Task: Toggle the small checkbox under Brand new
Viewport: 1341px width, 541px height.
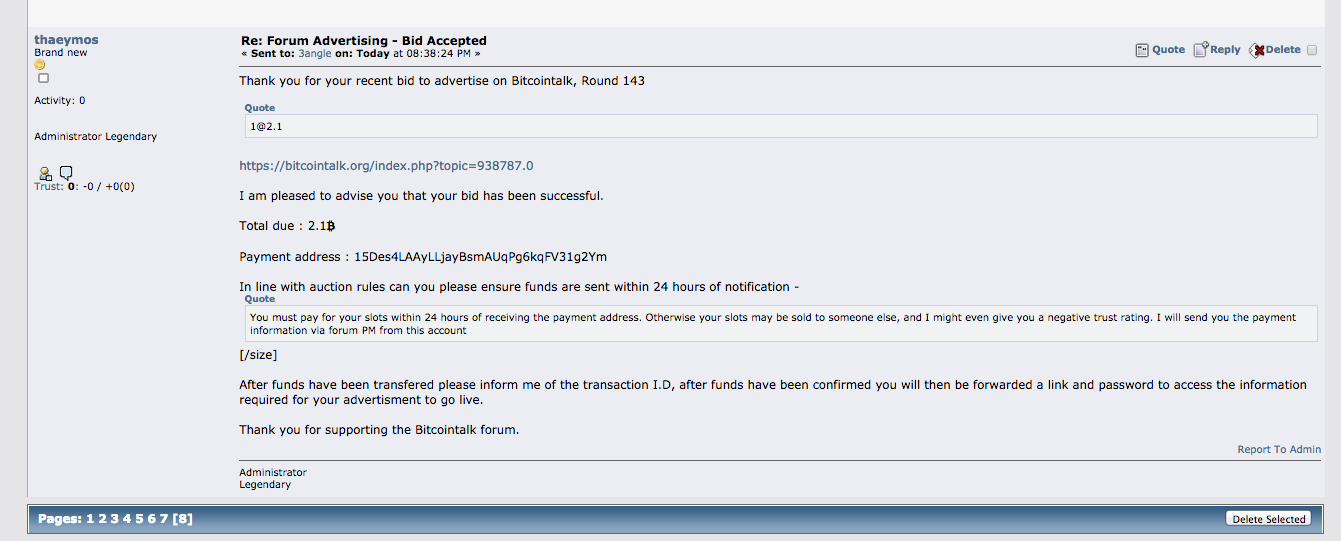Action: [43, 78]
